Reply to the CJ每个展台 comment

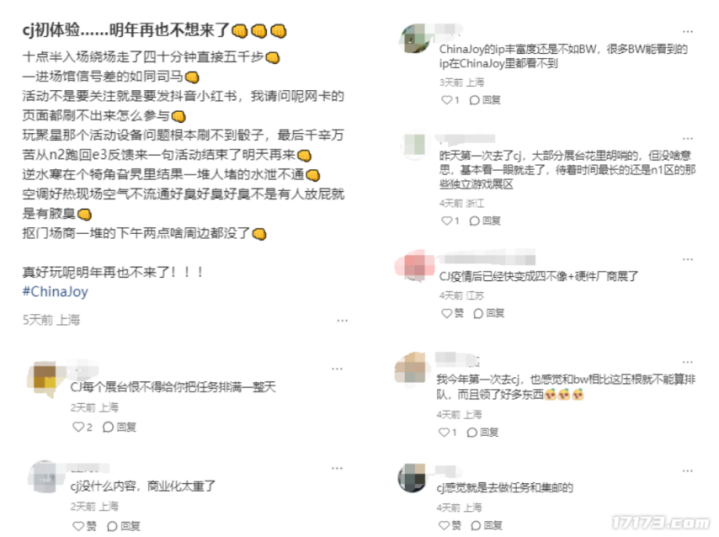coord(119,427)
